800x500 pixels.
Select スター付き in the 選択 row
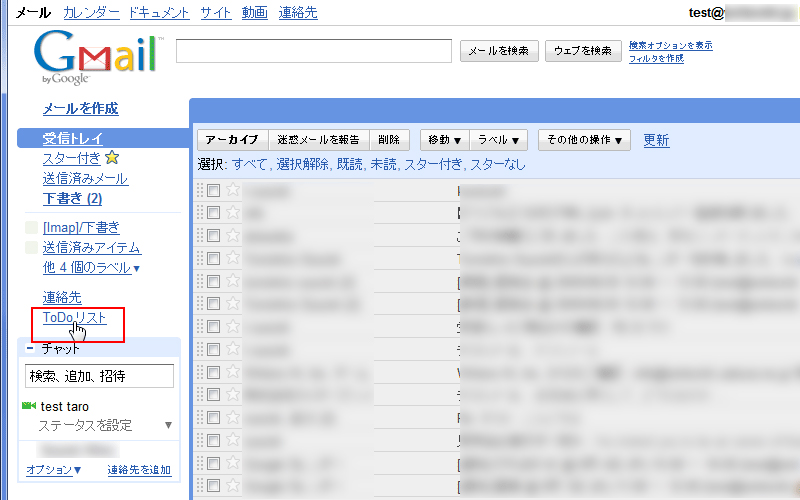(433, 164)
